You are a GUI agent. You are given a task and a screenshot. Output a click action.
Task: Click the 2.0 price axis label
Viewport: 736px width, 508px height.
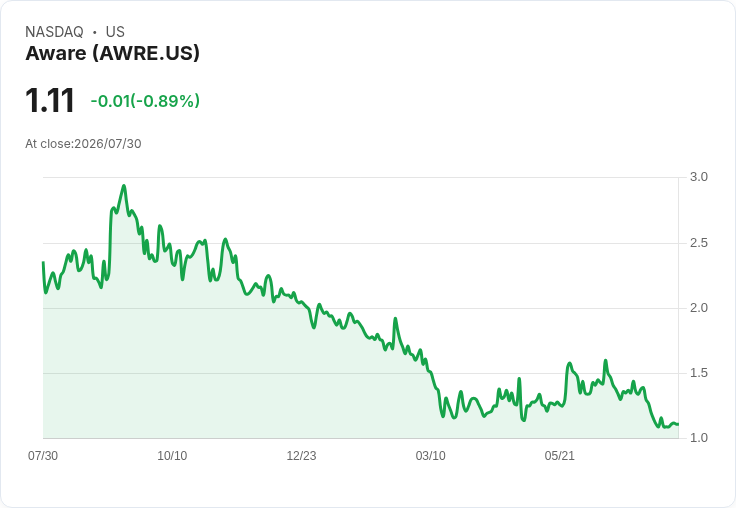(698, 308)
